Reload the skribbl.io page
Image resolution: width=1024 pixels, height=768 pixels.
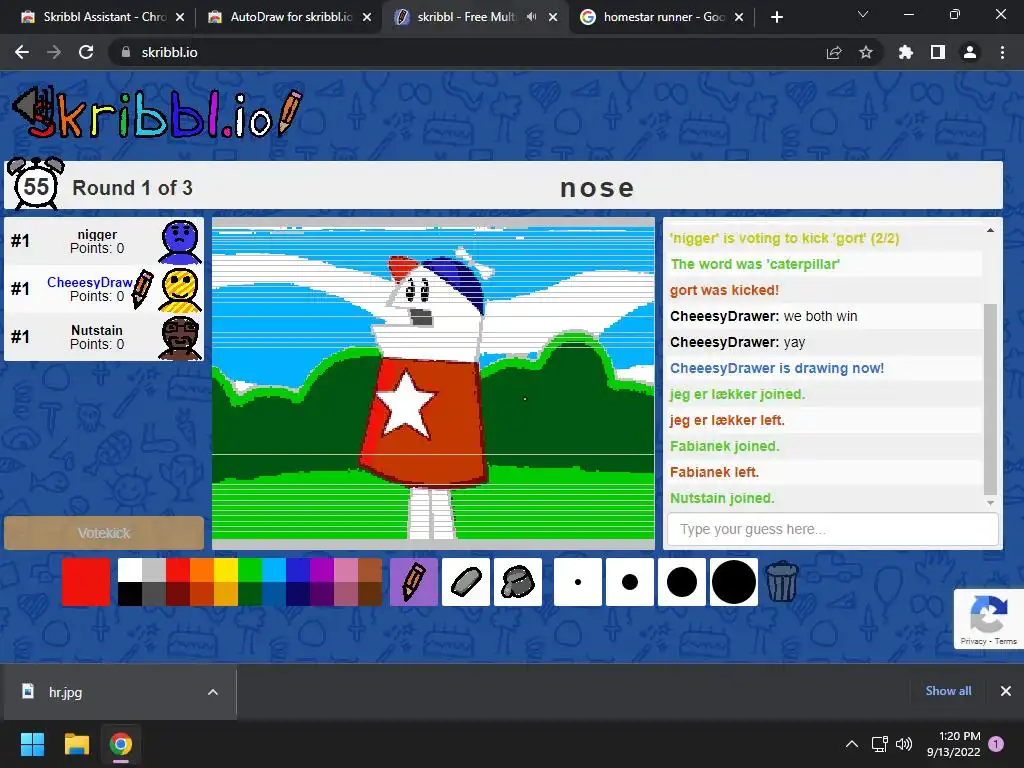tap(86, 52)
